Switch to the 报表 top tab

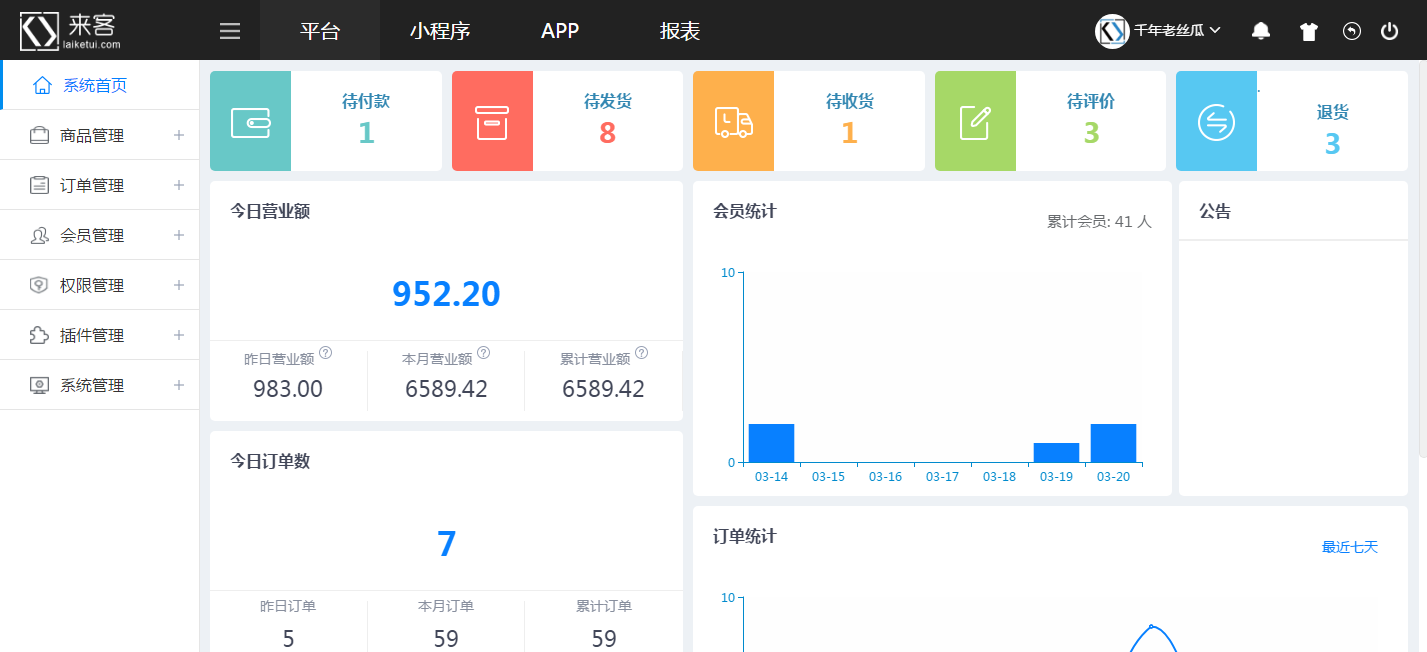[x=680, y=31]
